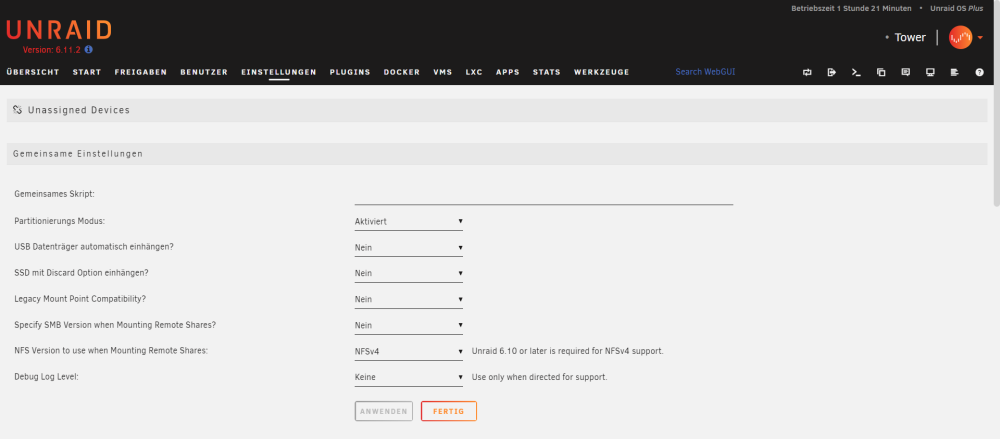Open the NFS Version dropdown showing NFSv4
This screenshot has width=1000, height=439.
tap(409, 351)
